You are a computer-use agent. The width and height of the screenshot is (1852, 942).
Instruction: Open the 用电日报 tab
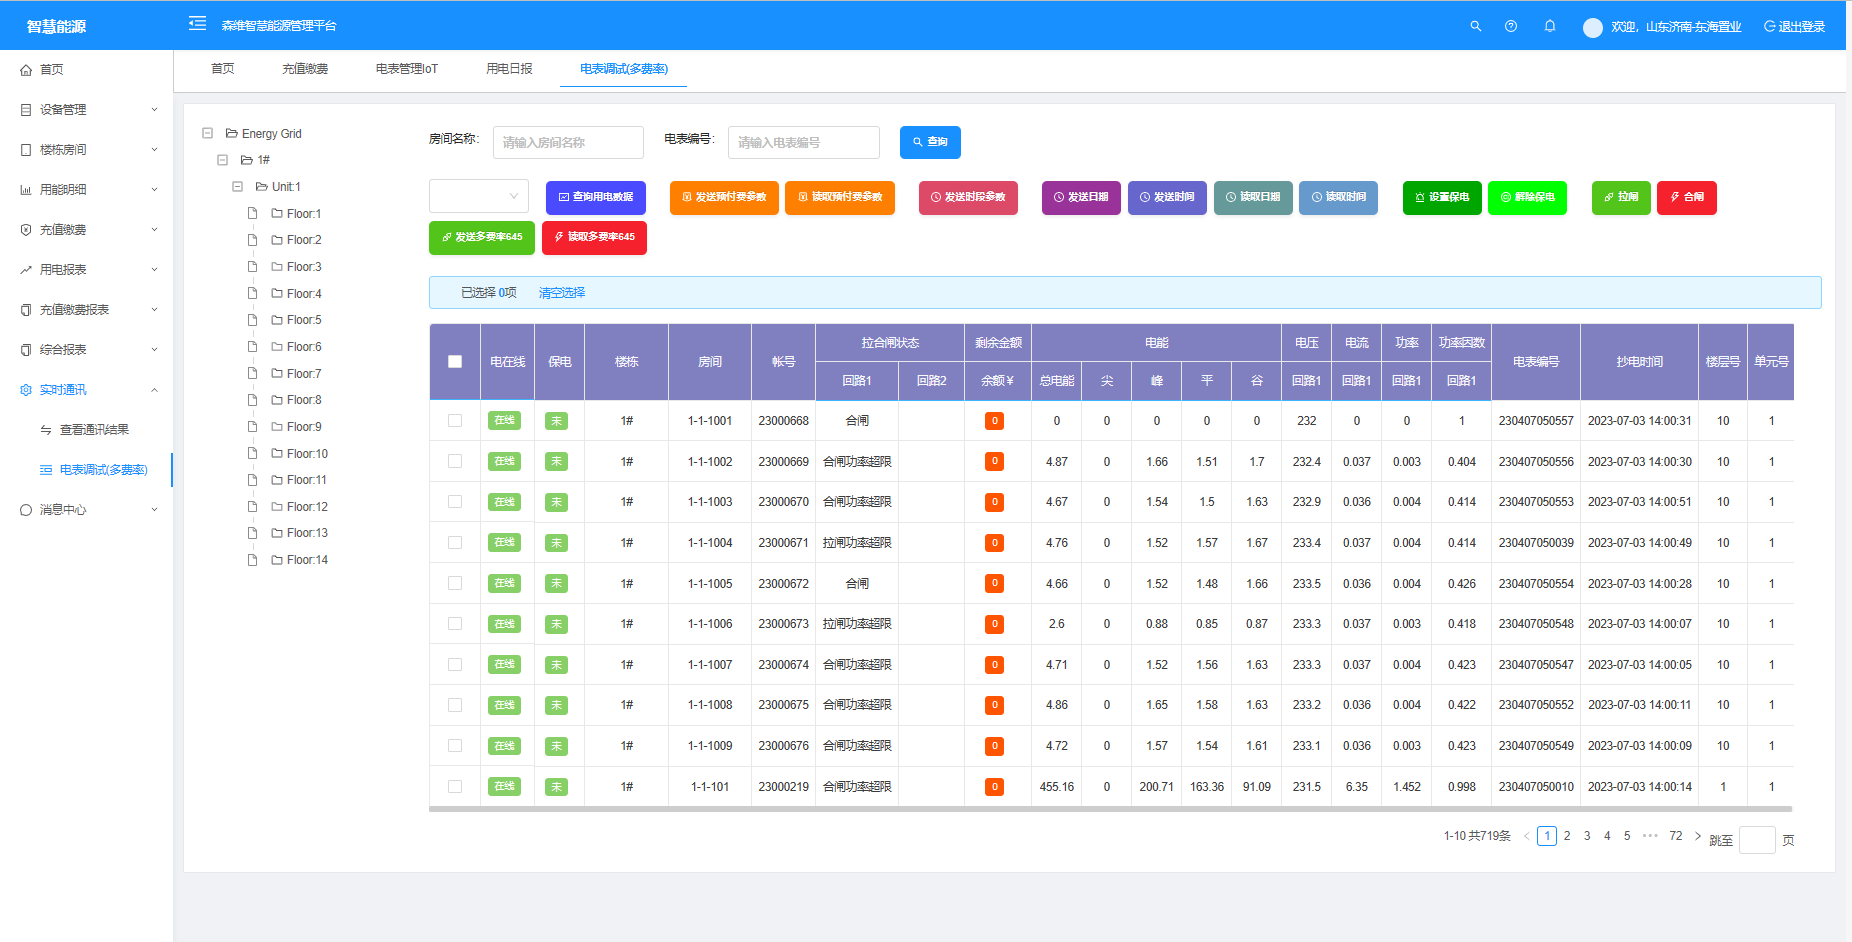[509, 69]
